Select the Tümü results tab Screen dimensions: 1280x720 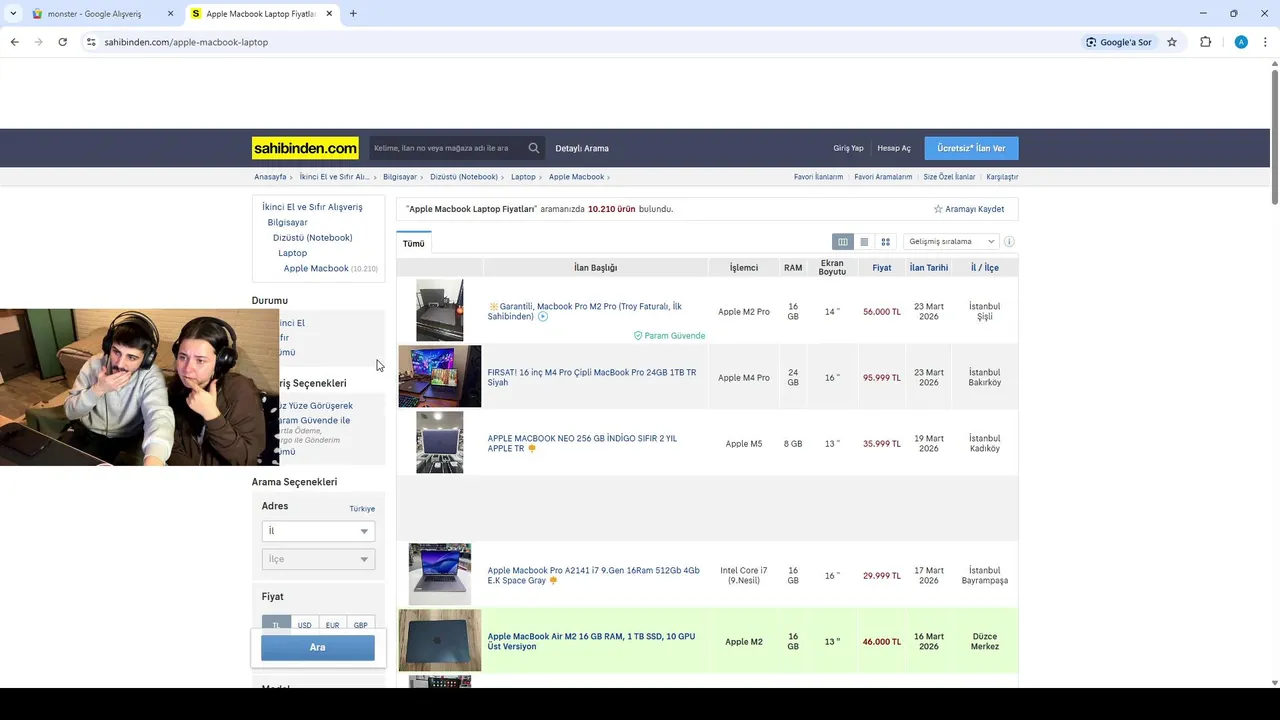(x=414, y=244)
